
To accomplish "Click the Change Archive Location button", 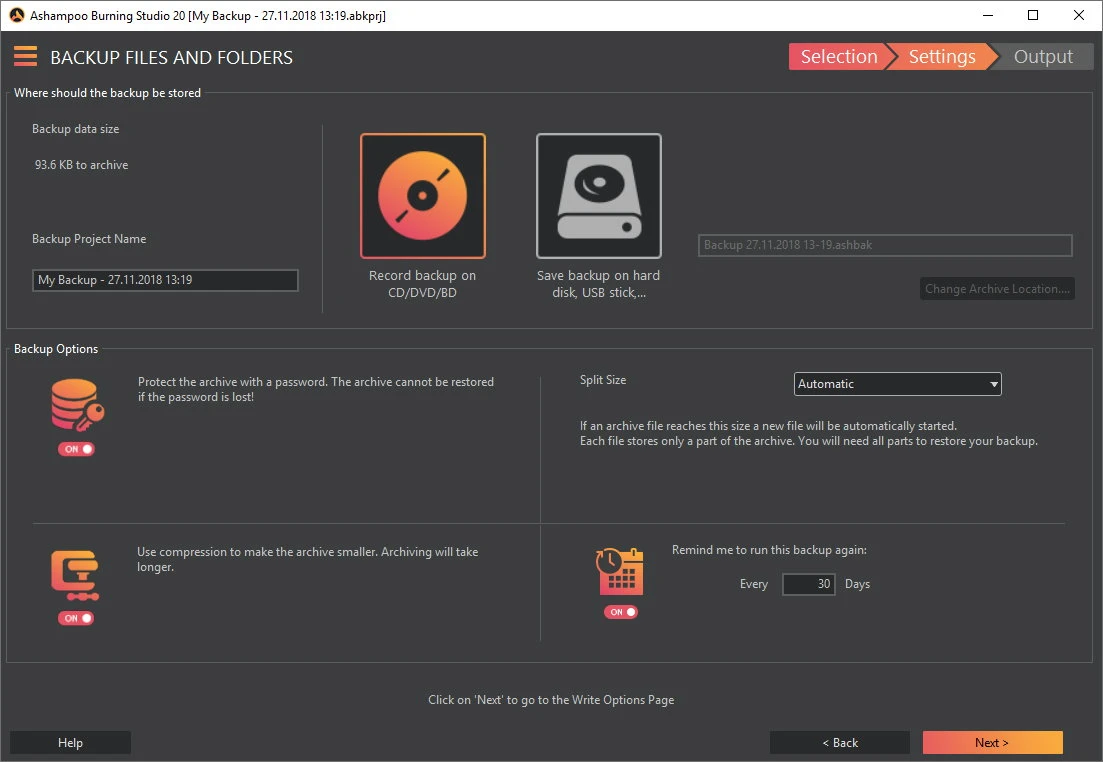I will 997,289.
